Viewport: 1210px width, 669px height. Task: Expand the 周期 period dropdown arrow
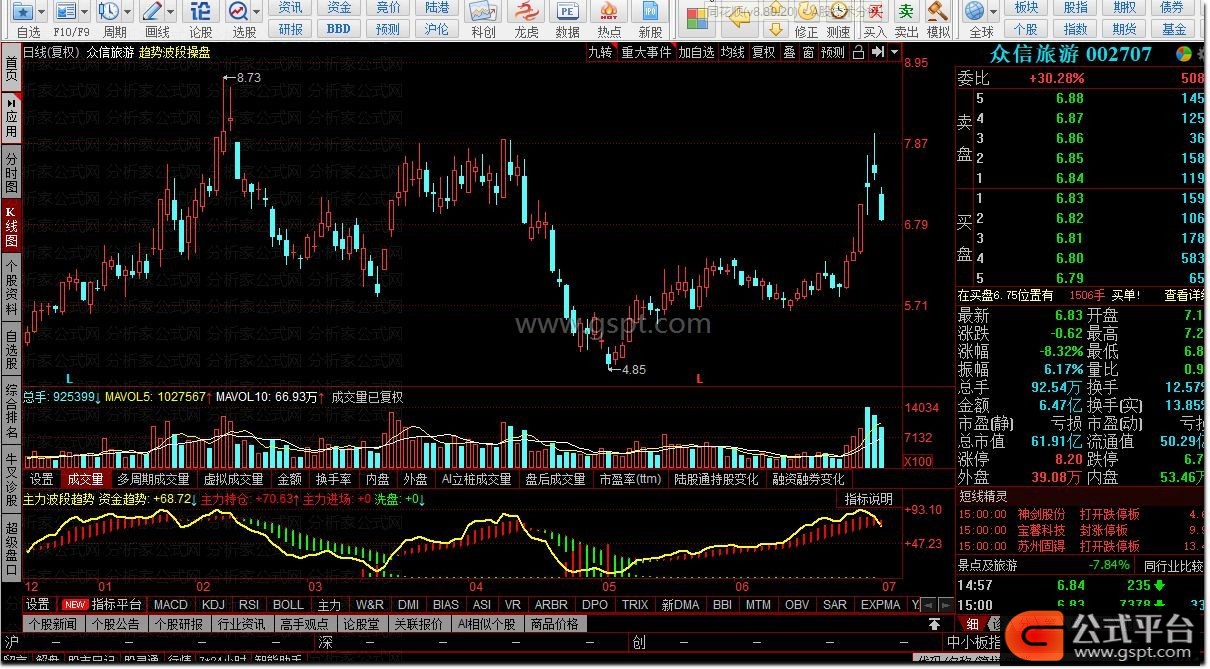pyautogui.click(x=128, y=12)
